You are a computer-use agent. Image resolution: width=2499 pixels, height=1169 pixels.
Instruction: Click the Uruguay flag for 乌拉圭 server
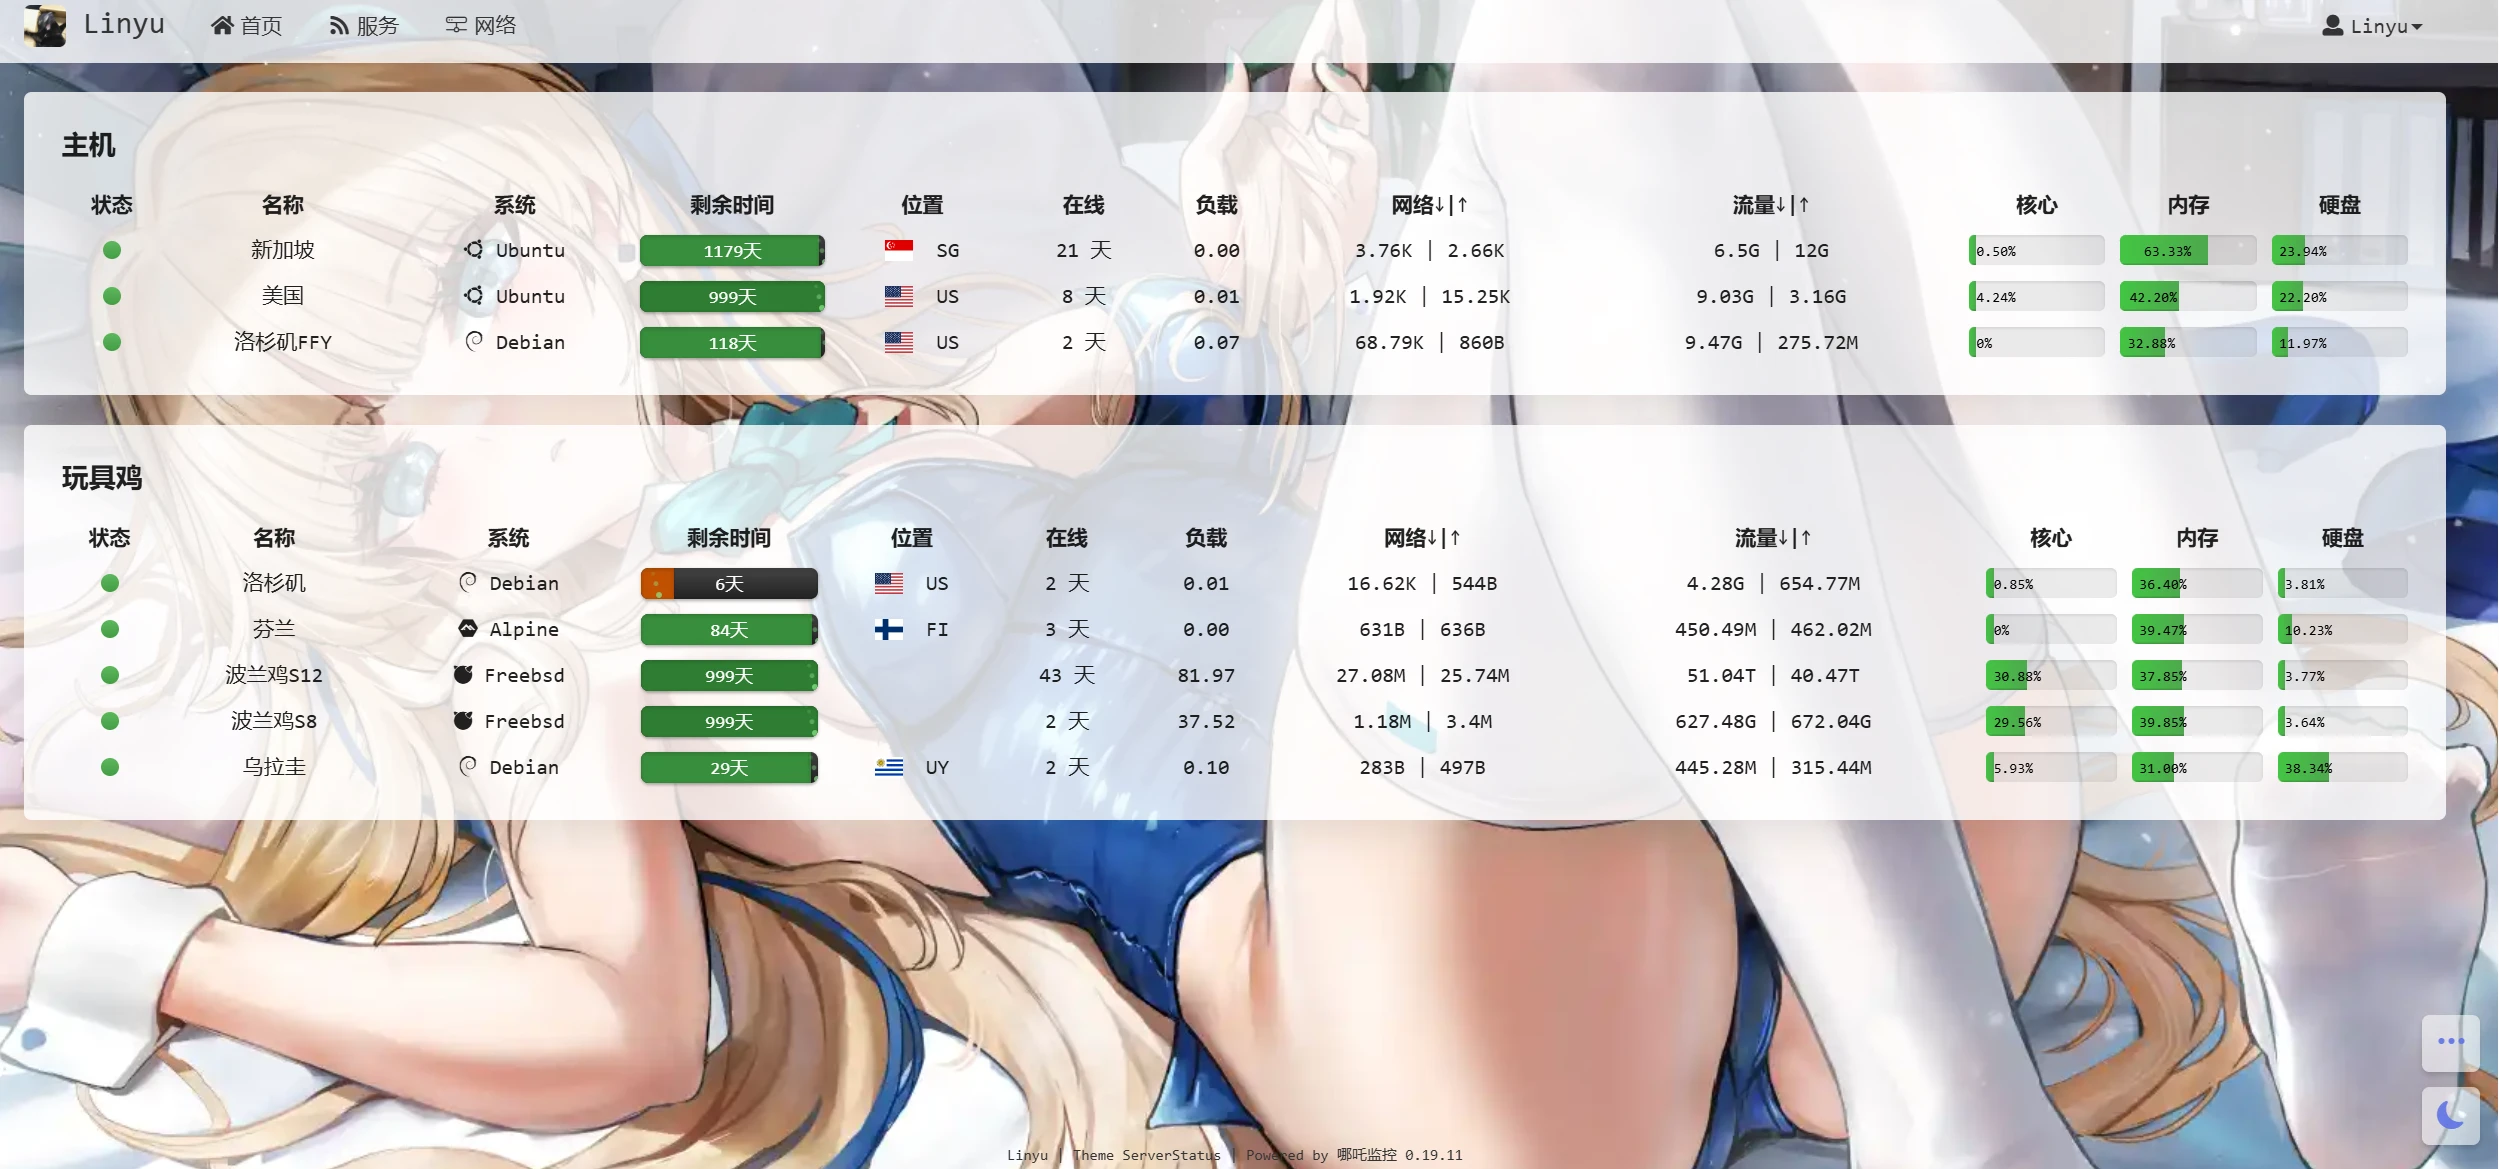click(x=887, y=767)
